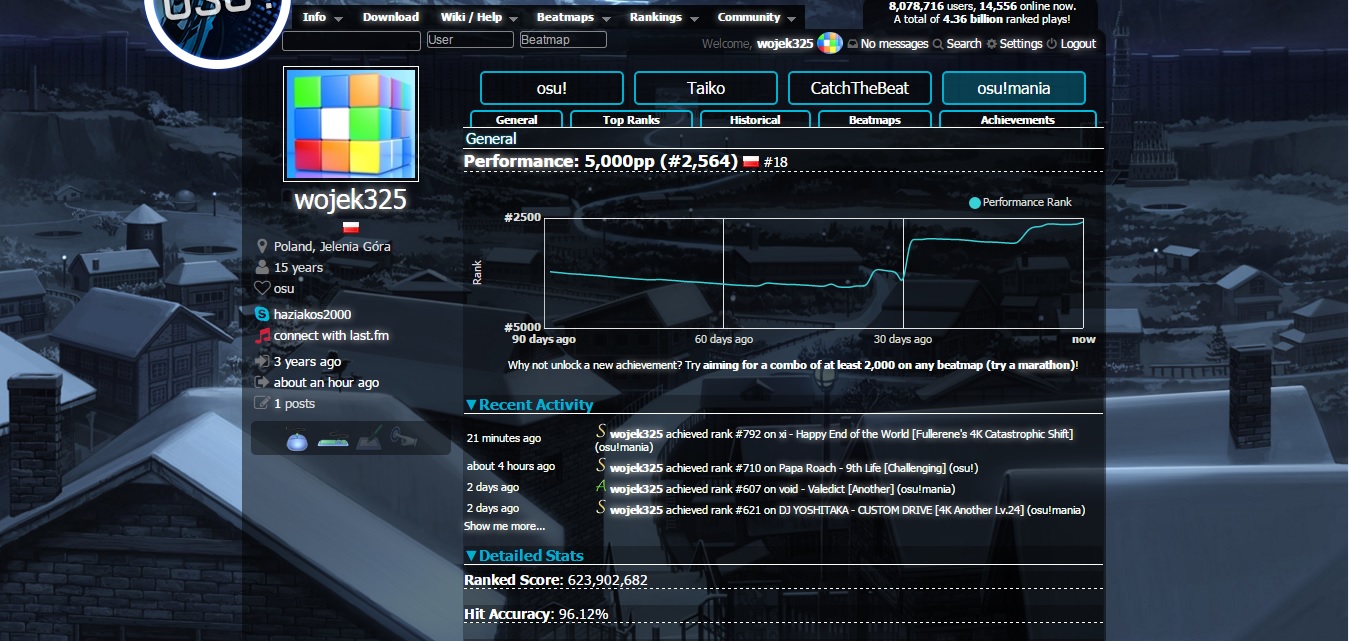The width and height of the screenshot is (1349, 641).
Task: Expand the Rankings dropdown menu
Action: pyautogui.click(x=663, y=18)
